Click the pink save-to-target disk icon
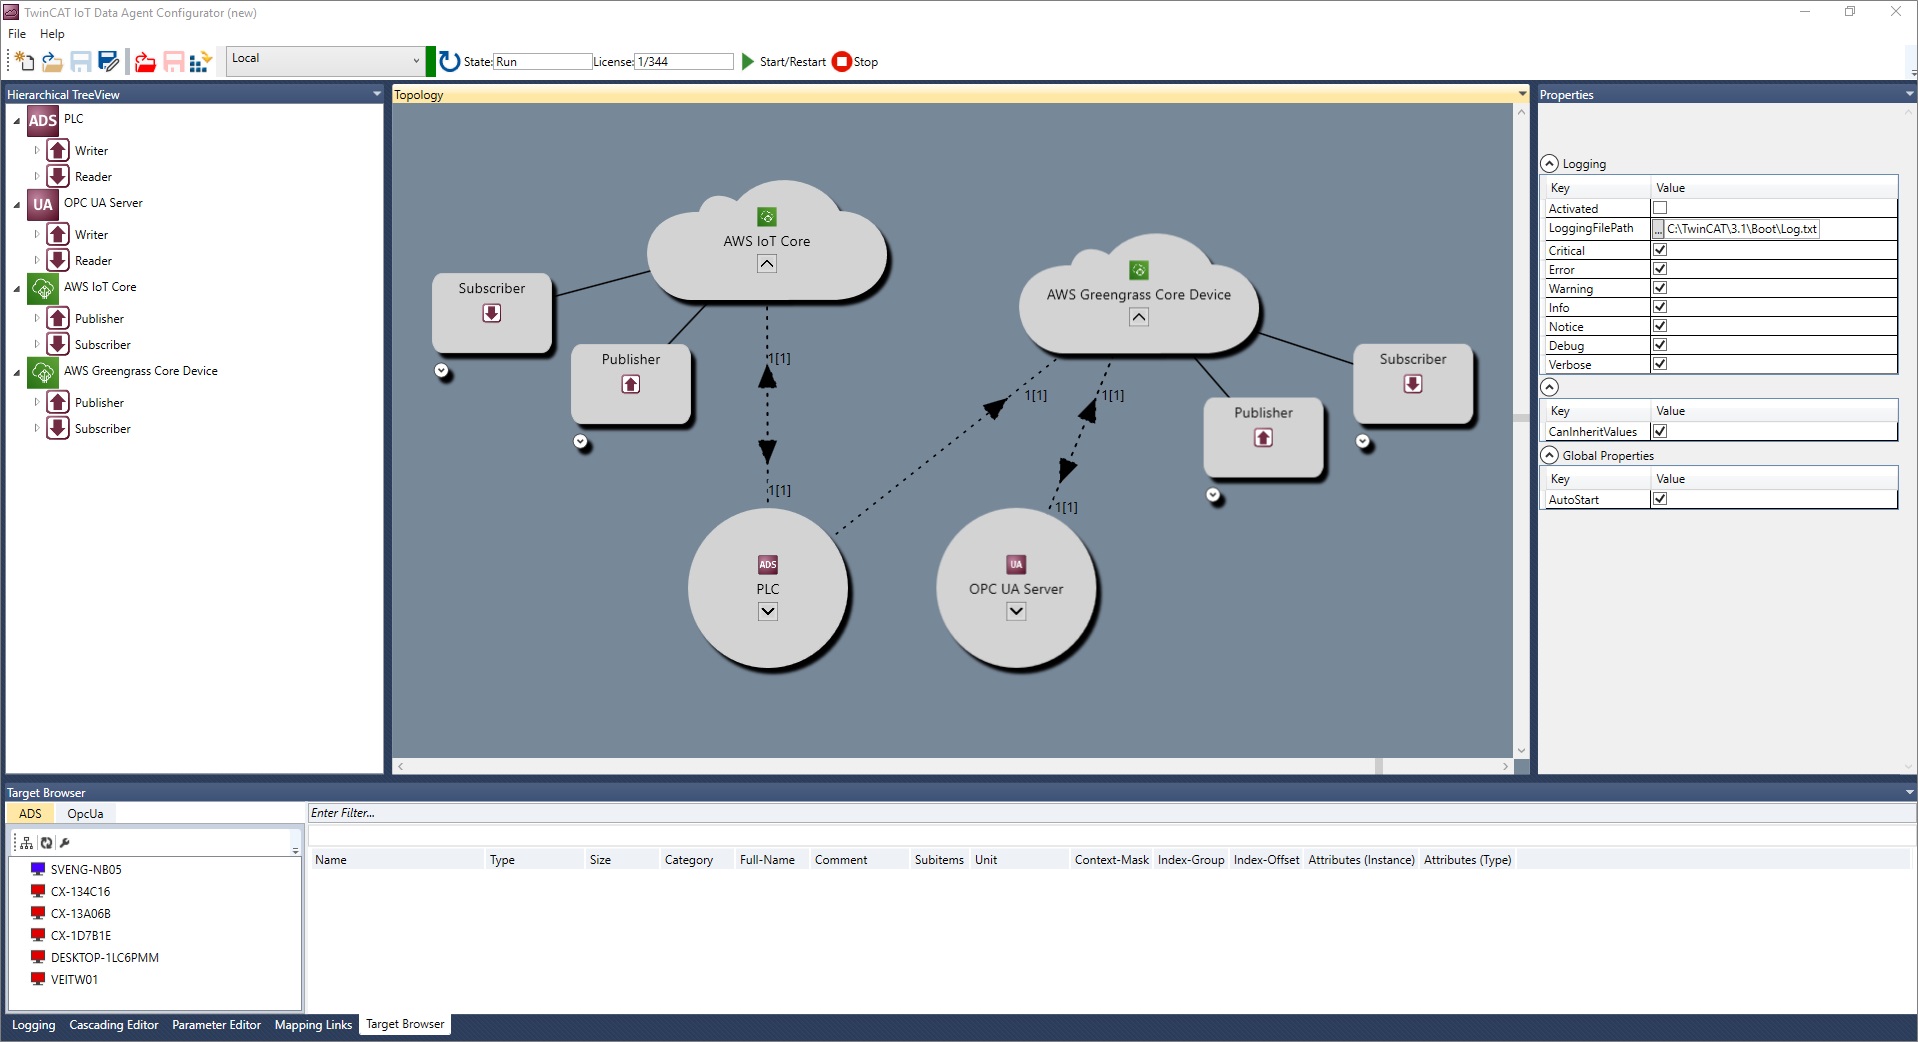1918x1042 pixels. point(174,62)
